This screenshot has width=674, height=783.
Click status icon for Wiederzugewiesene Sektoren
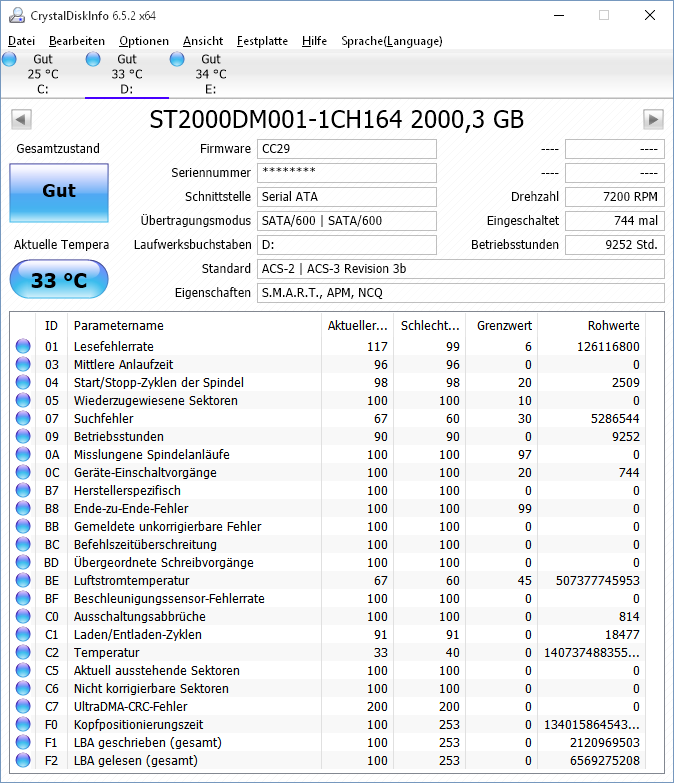tap(23, 400)
